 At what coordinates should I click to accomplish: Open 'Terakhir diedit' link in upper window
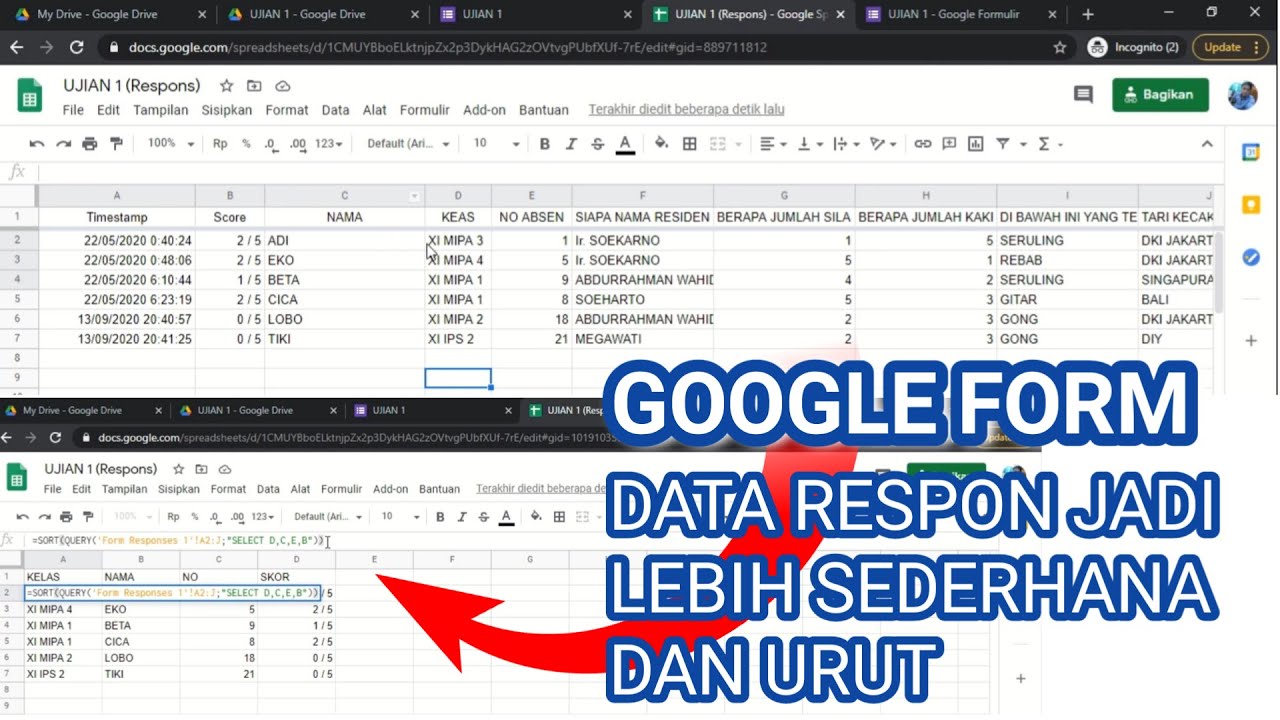point(686,110)
